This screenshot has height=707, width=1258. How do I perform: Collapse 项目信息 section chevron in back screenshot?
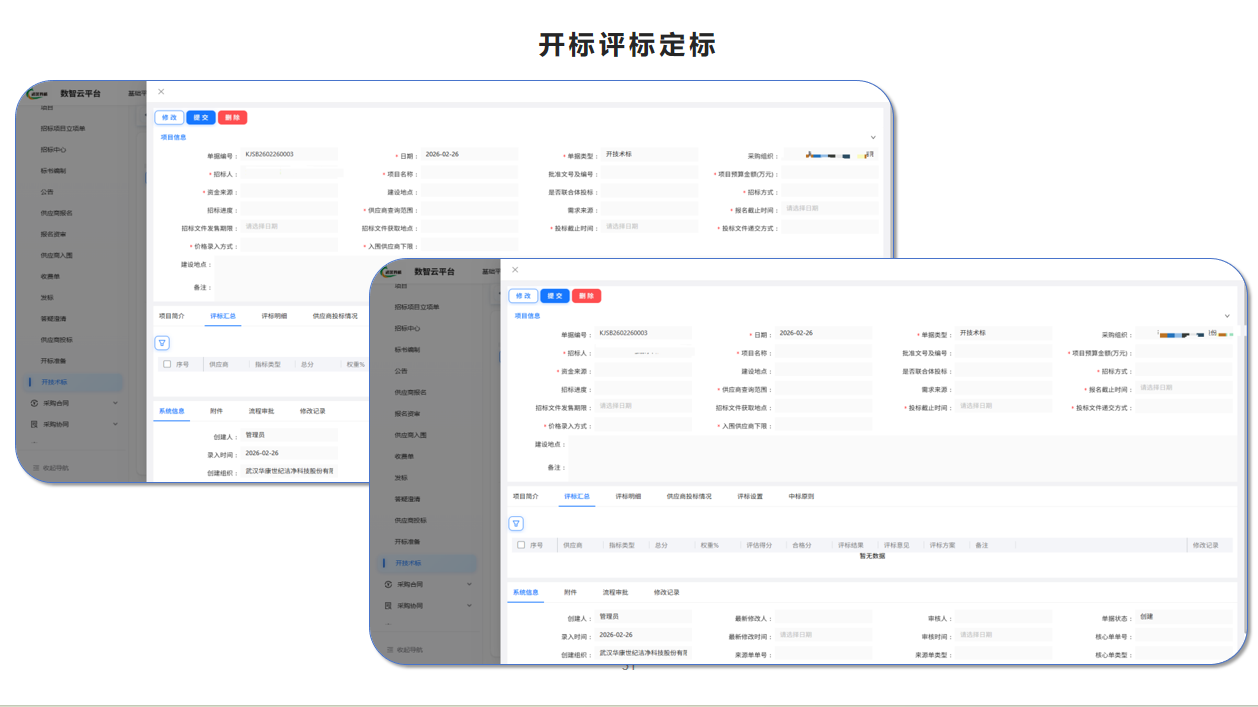coord(873,137)
